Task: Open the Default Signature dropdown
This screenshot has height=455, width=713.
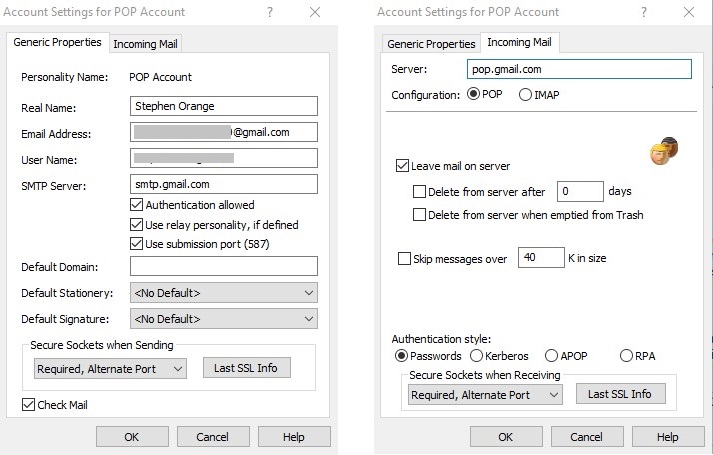Action: [x=224, y=319]
